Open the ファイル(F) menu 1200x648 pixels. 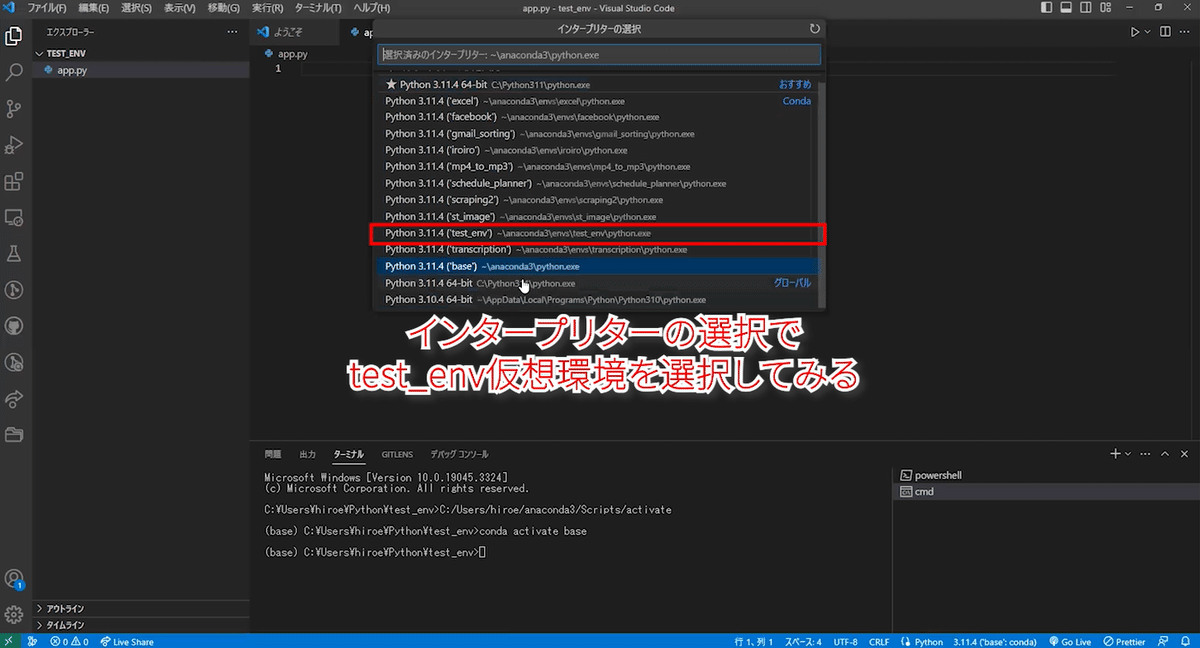point(48,7)
